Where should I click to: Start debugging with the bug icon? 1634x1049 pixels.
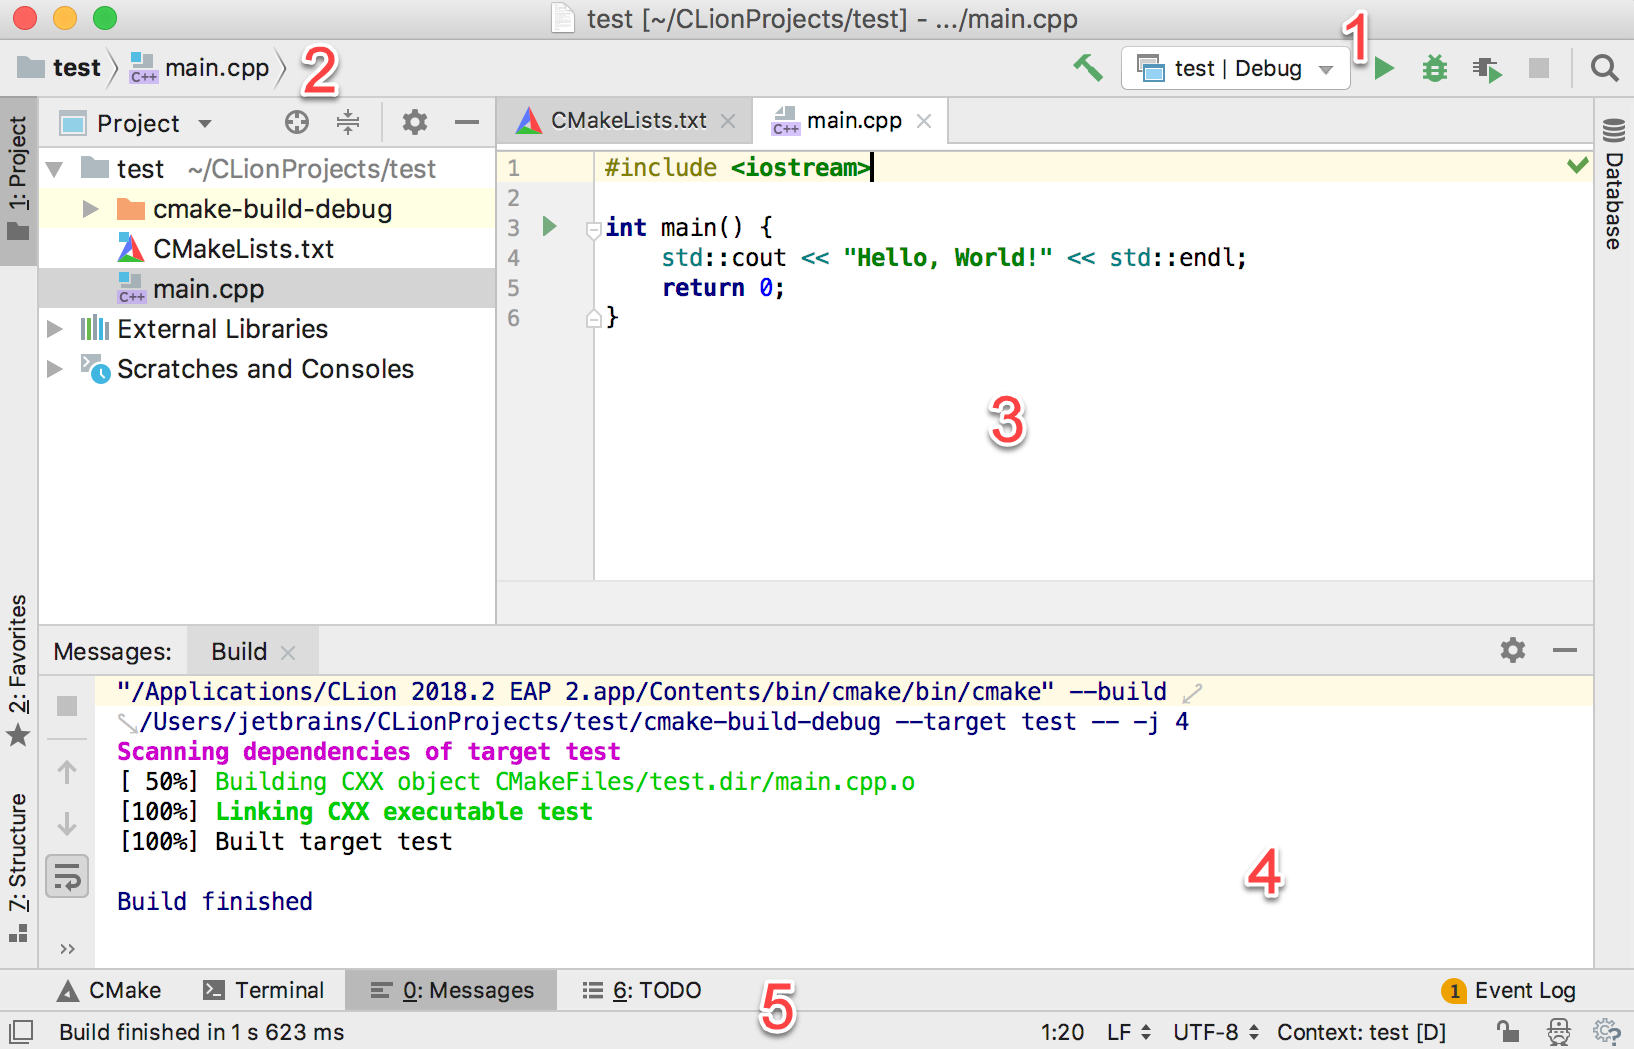(x=1435, y=68)
